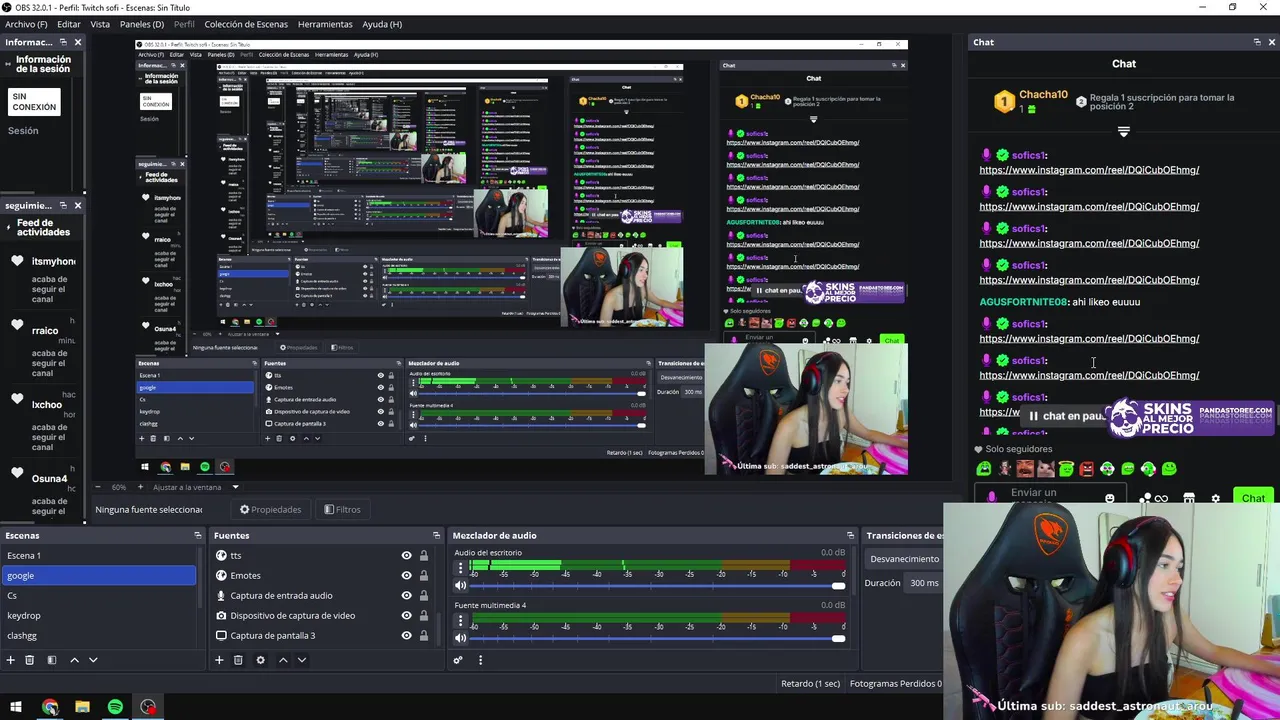Screen dimensions: 1280x720
Task: Open options dots for Fuente multimedia 4
Action: 460,620
